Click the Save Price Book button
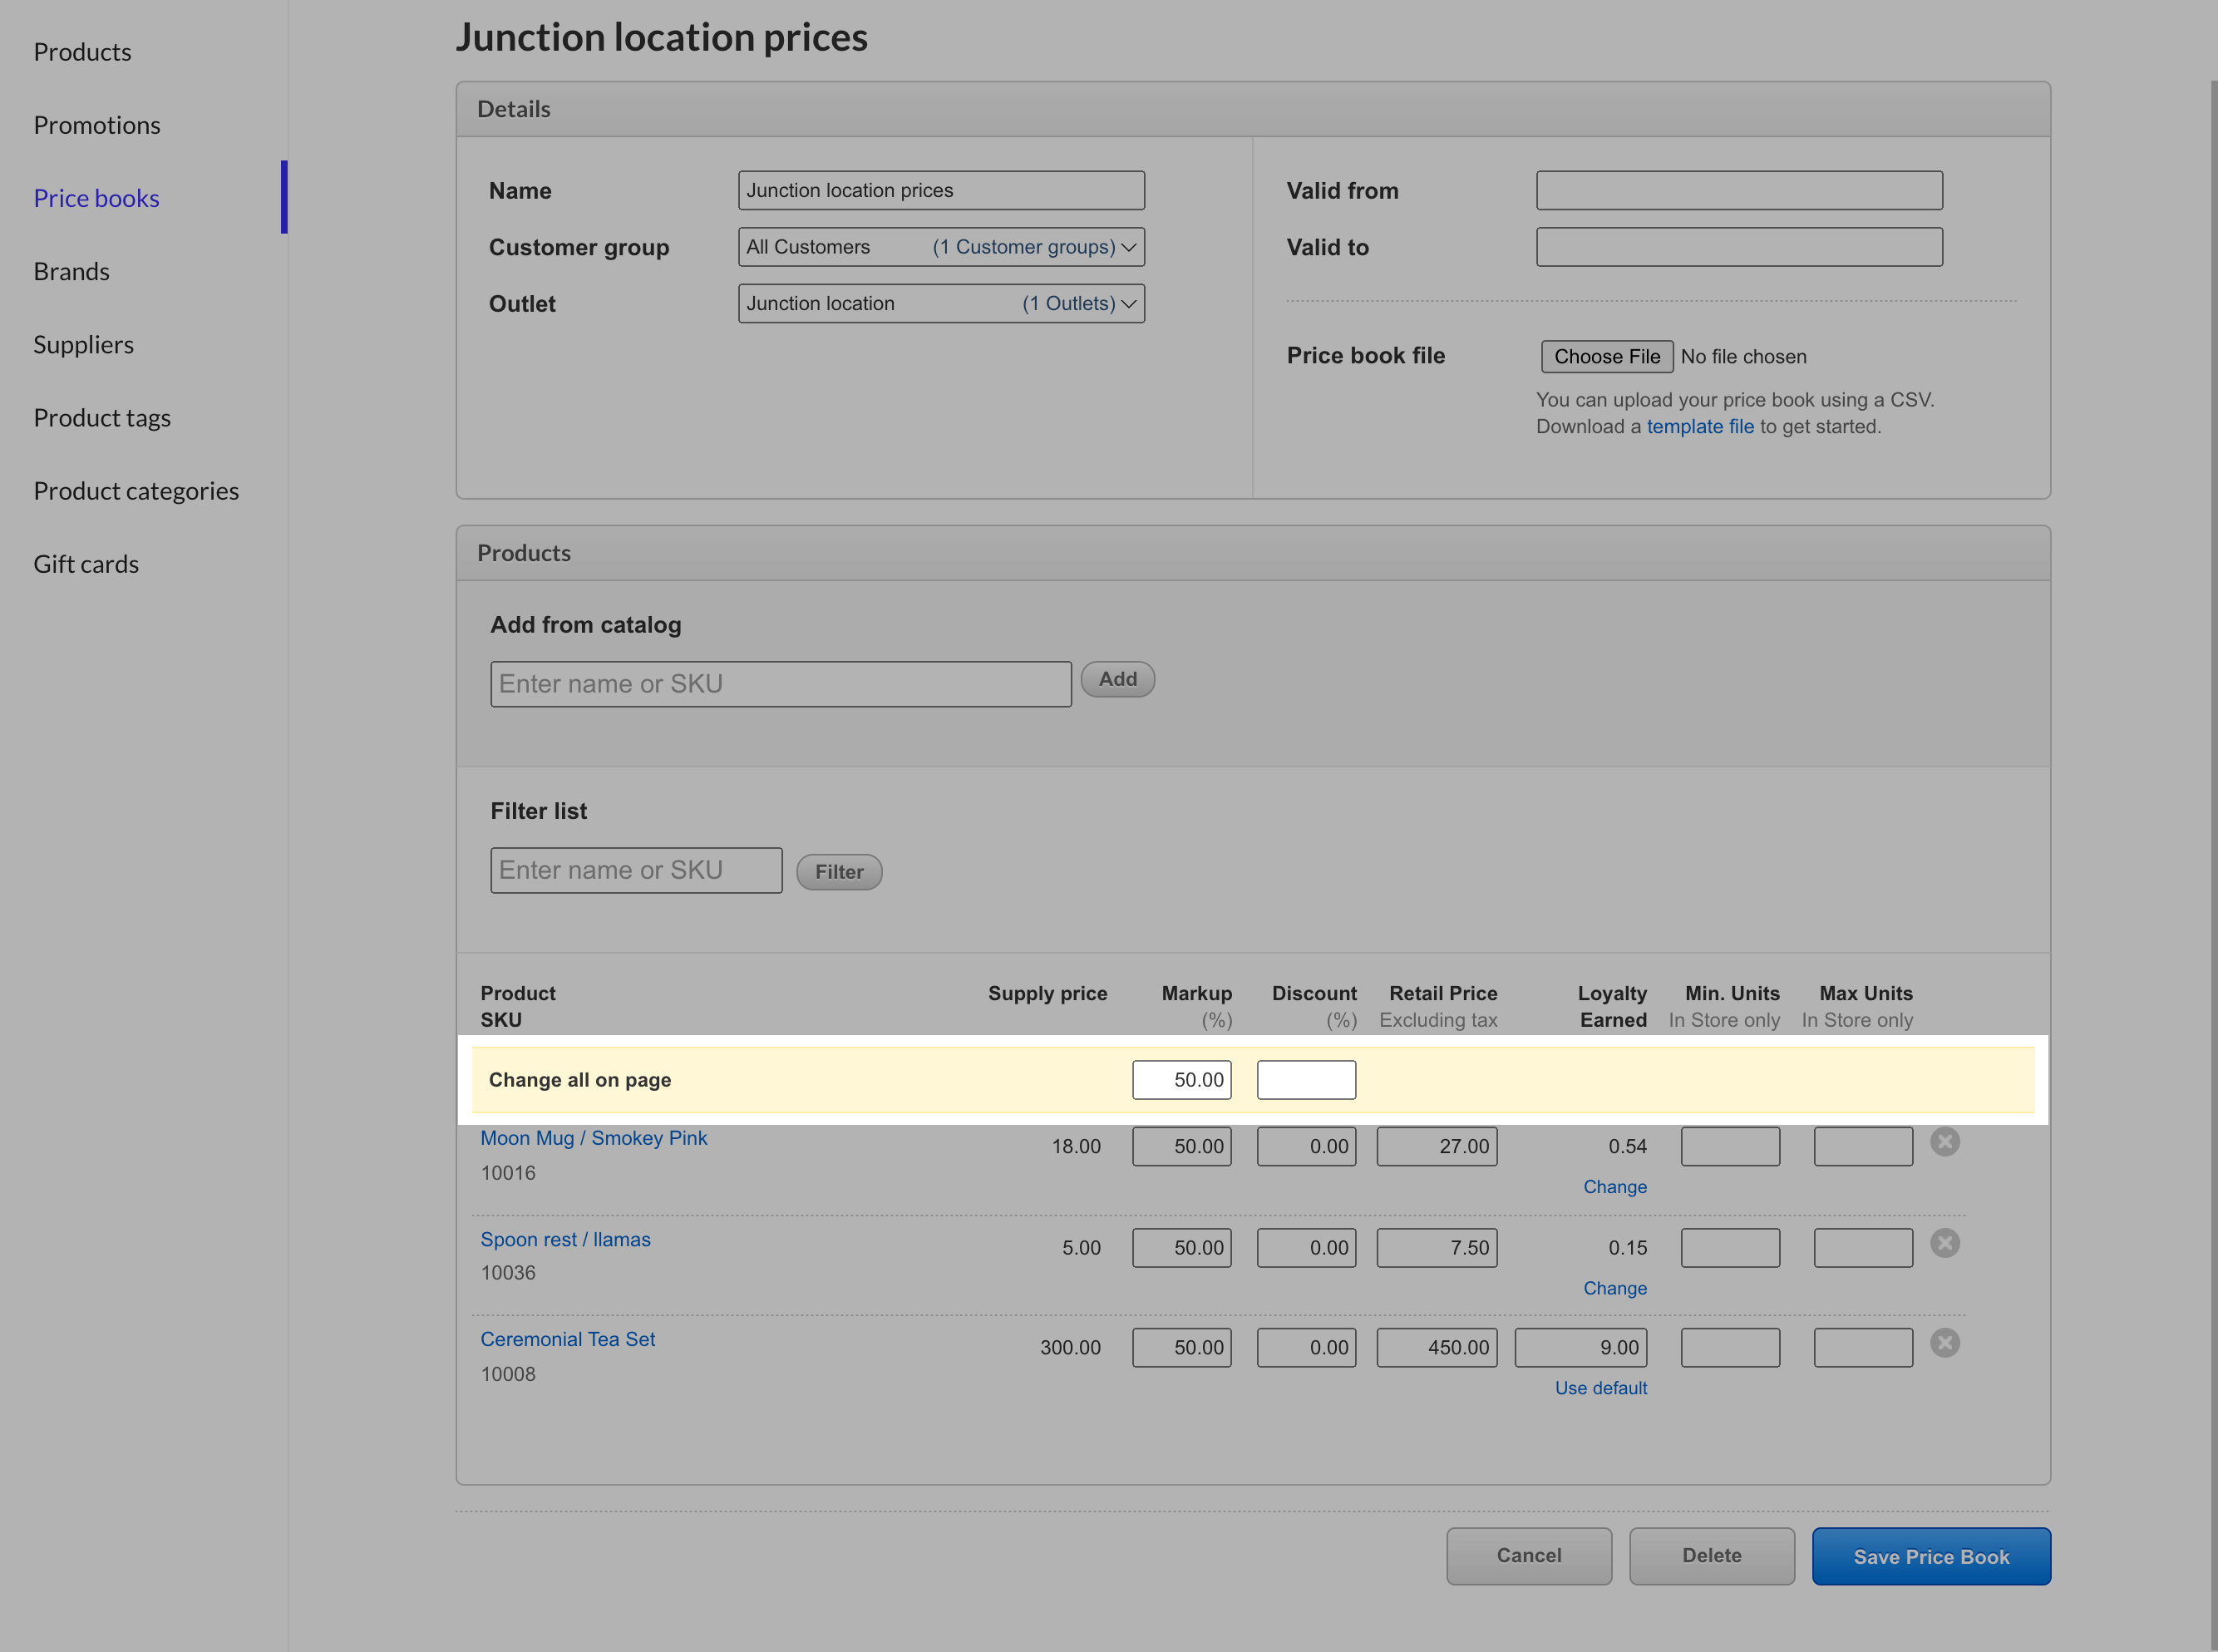Viewport: 2218px width, 1652px height. point(1931,1556)
